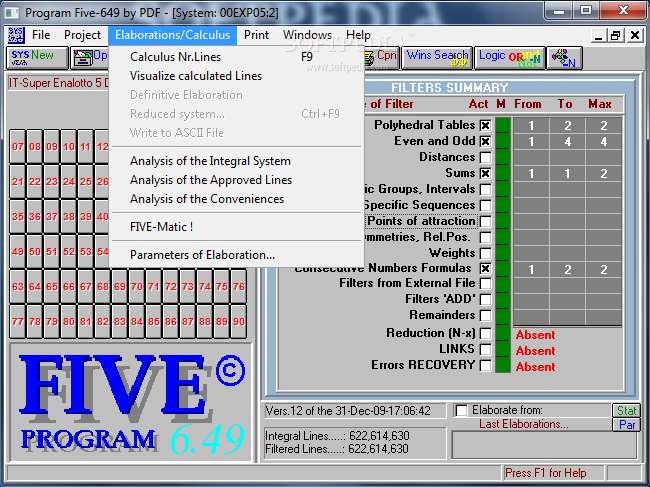Enable the Remainders filter checkbox
650x487 pixels.
click(485, 315)
